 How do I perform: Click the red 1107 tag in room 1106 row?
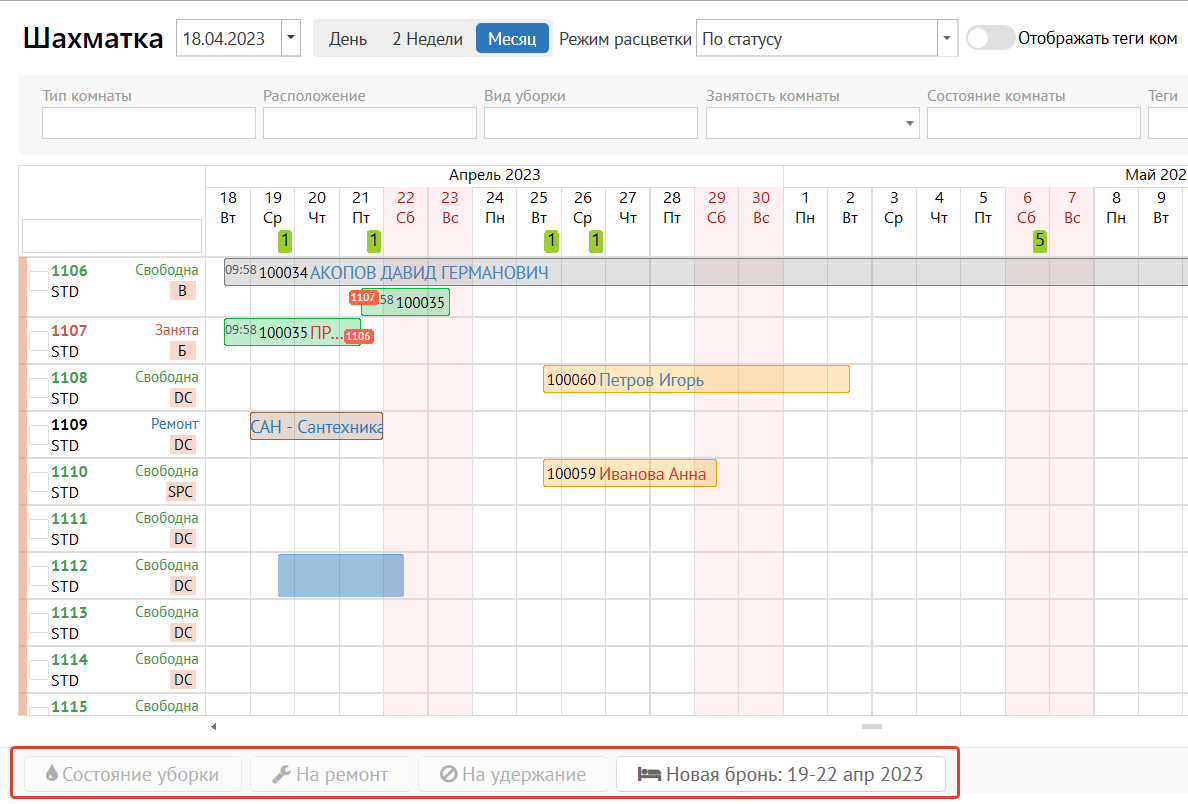pos(364,297)
